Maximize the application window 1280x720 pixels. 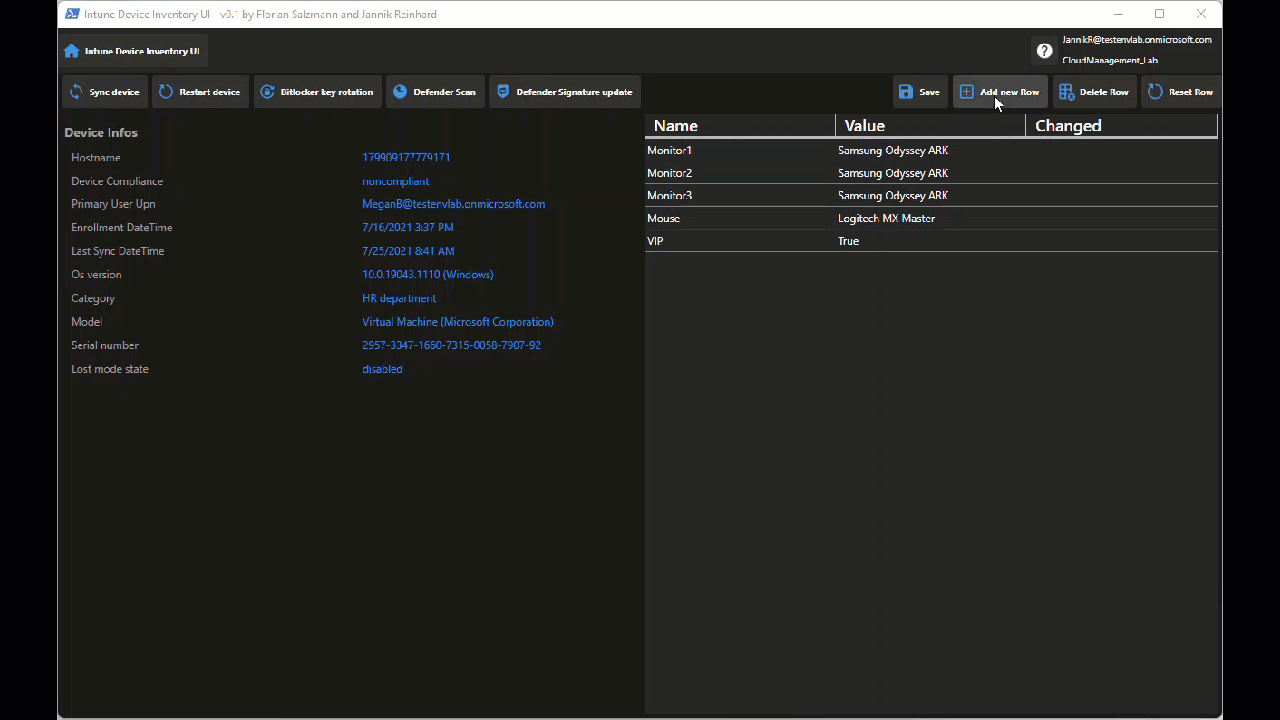click(1159, 14)
